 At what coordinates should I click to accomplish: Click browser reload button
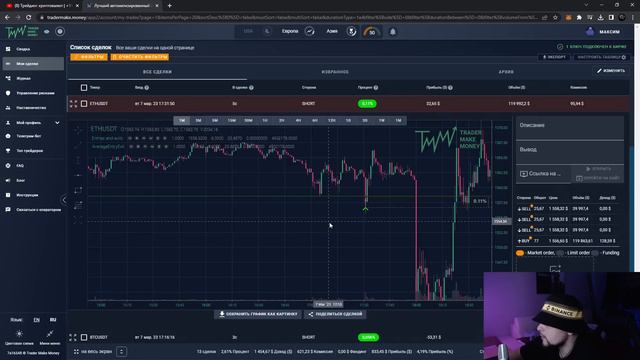(x=28, y=18)
